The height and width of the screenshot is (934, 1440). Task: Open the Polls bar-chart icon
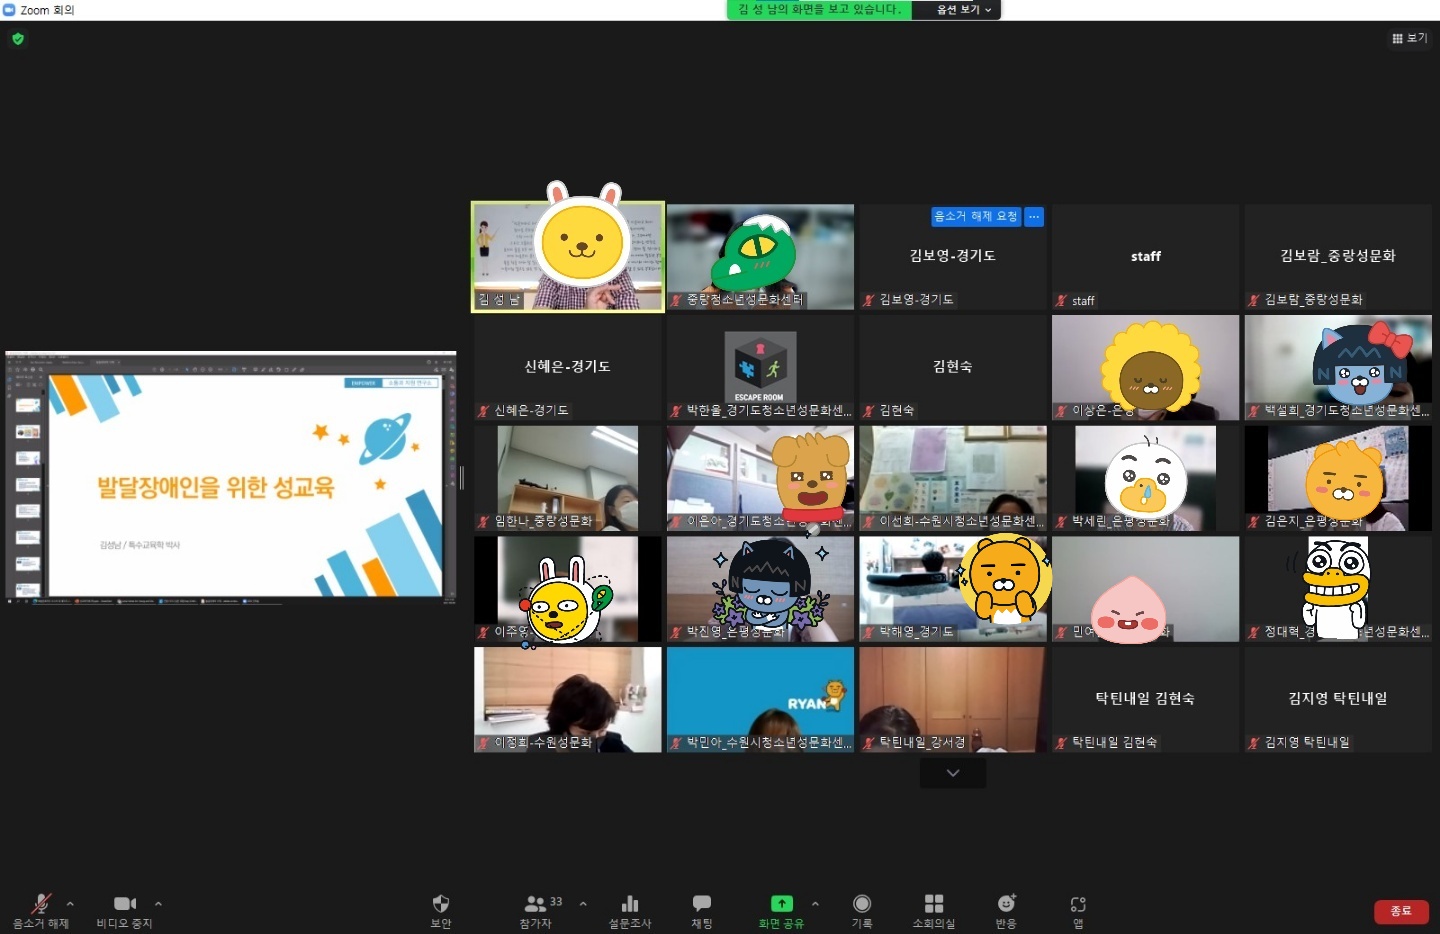(630, 903)
